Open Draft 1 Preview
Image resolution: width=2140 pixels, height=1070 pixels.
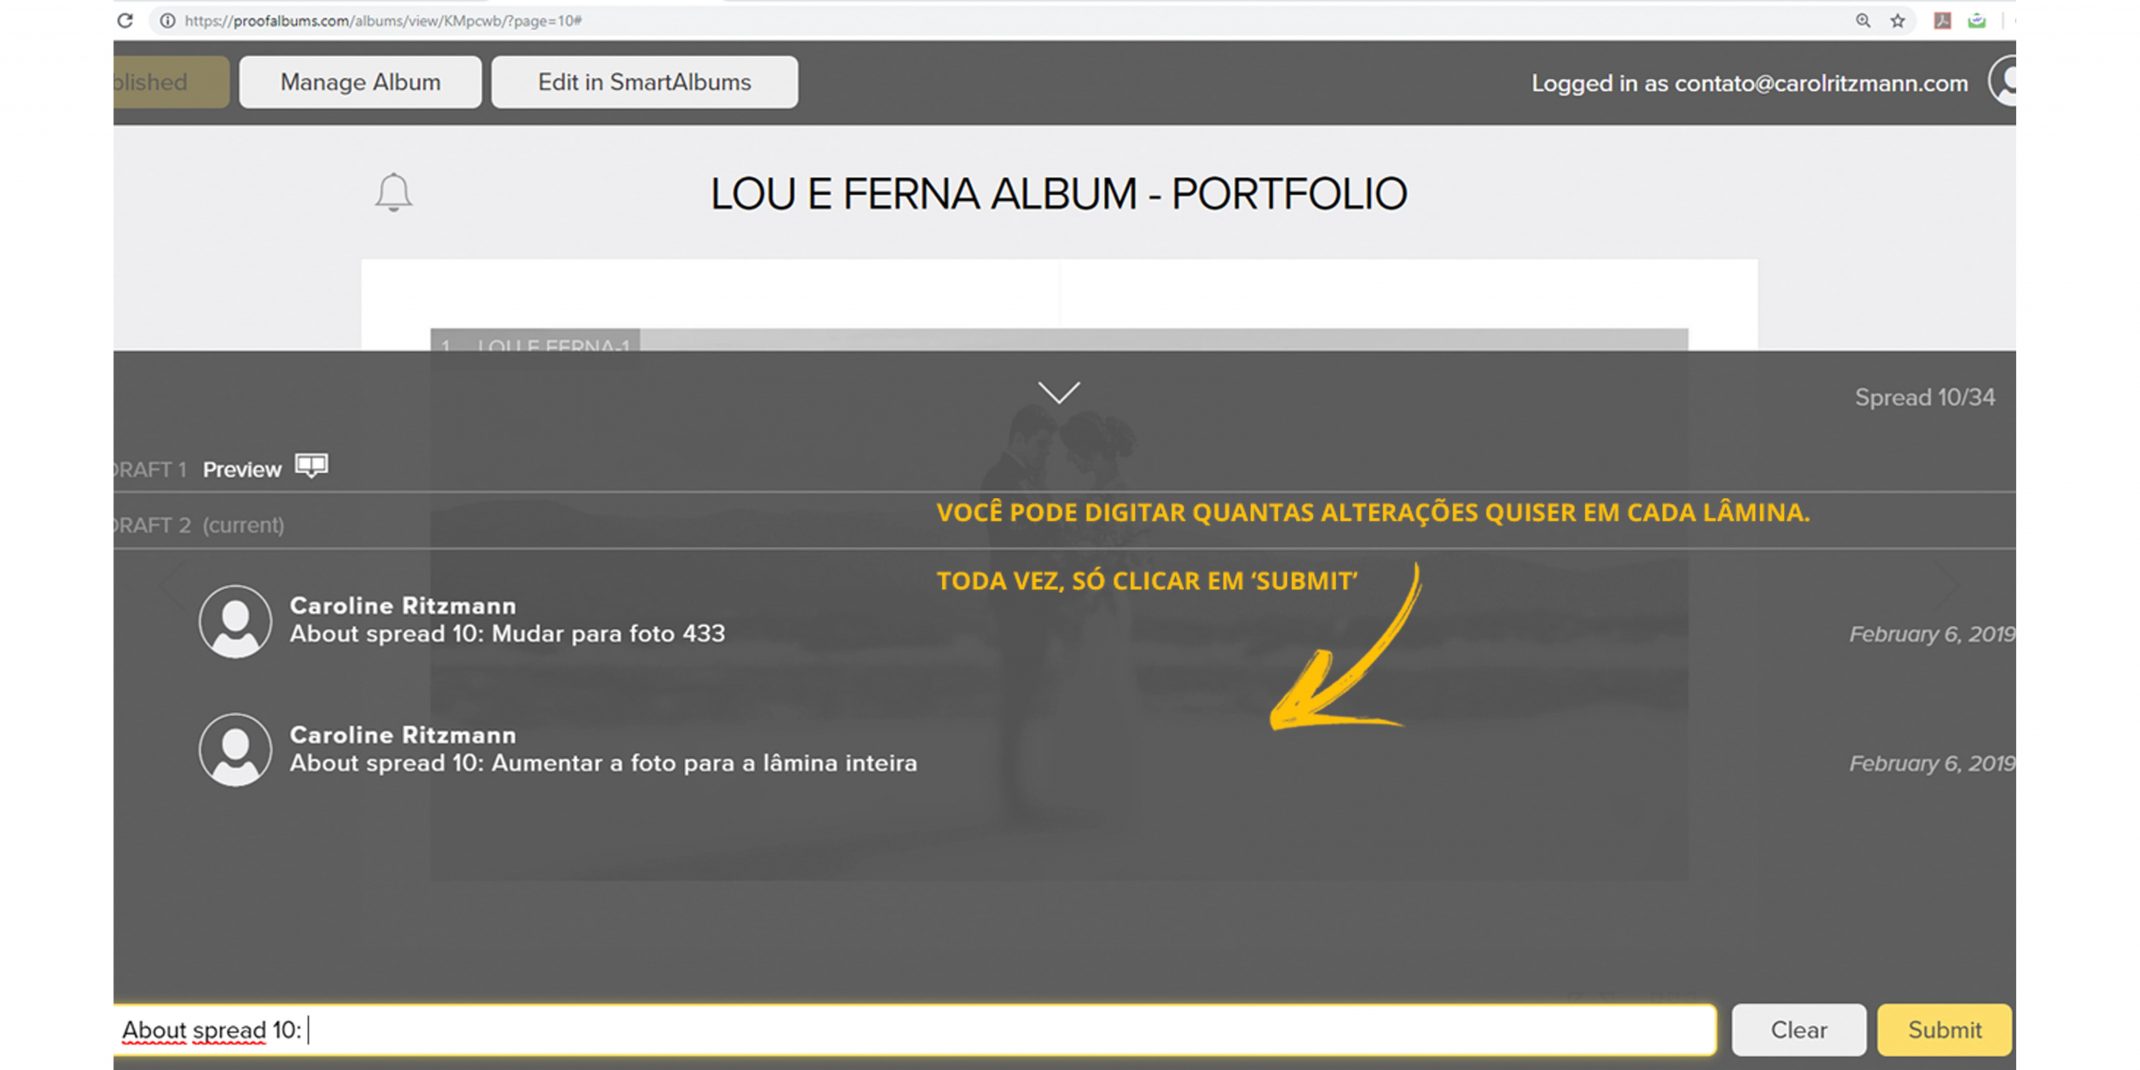pos(242,469)
